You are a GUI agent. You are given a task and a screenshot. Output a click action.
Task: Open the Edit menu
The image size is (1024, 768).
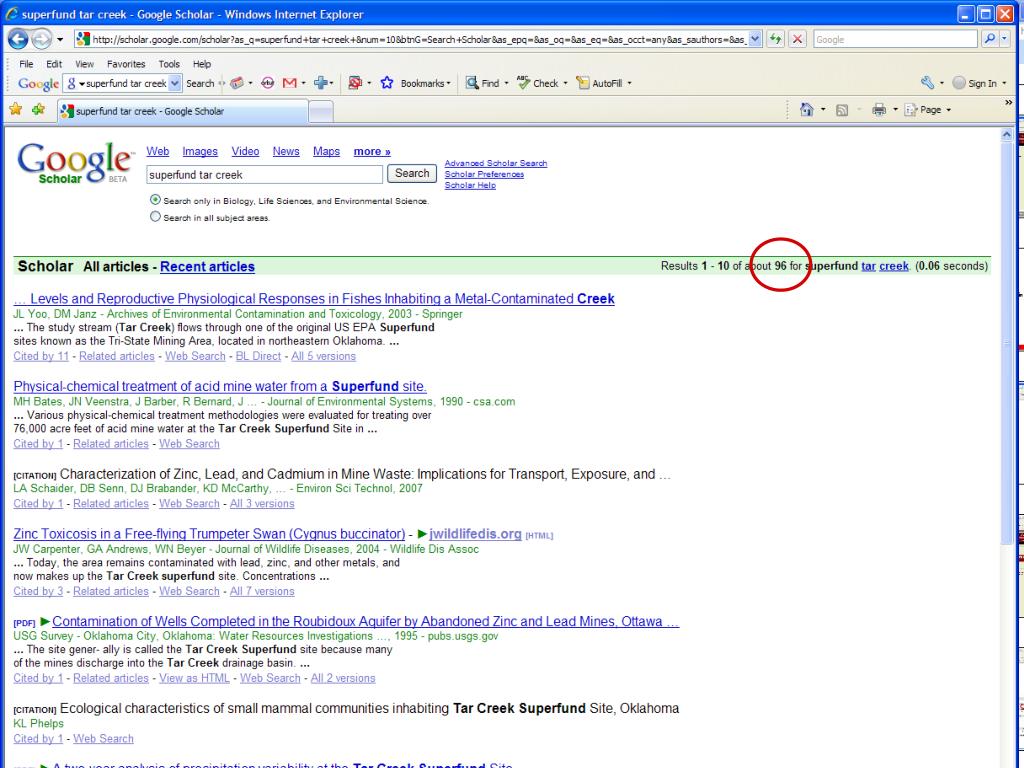54,64
